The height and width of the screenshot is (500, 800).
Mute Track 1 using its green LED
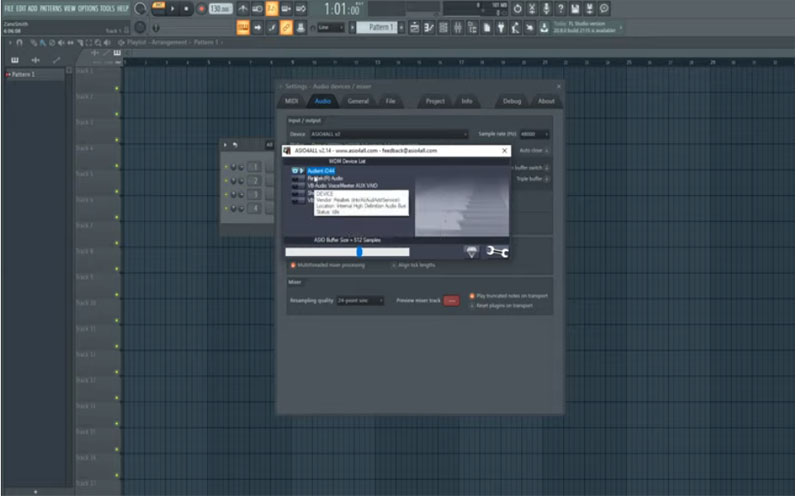coord(117,89)
